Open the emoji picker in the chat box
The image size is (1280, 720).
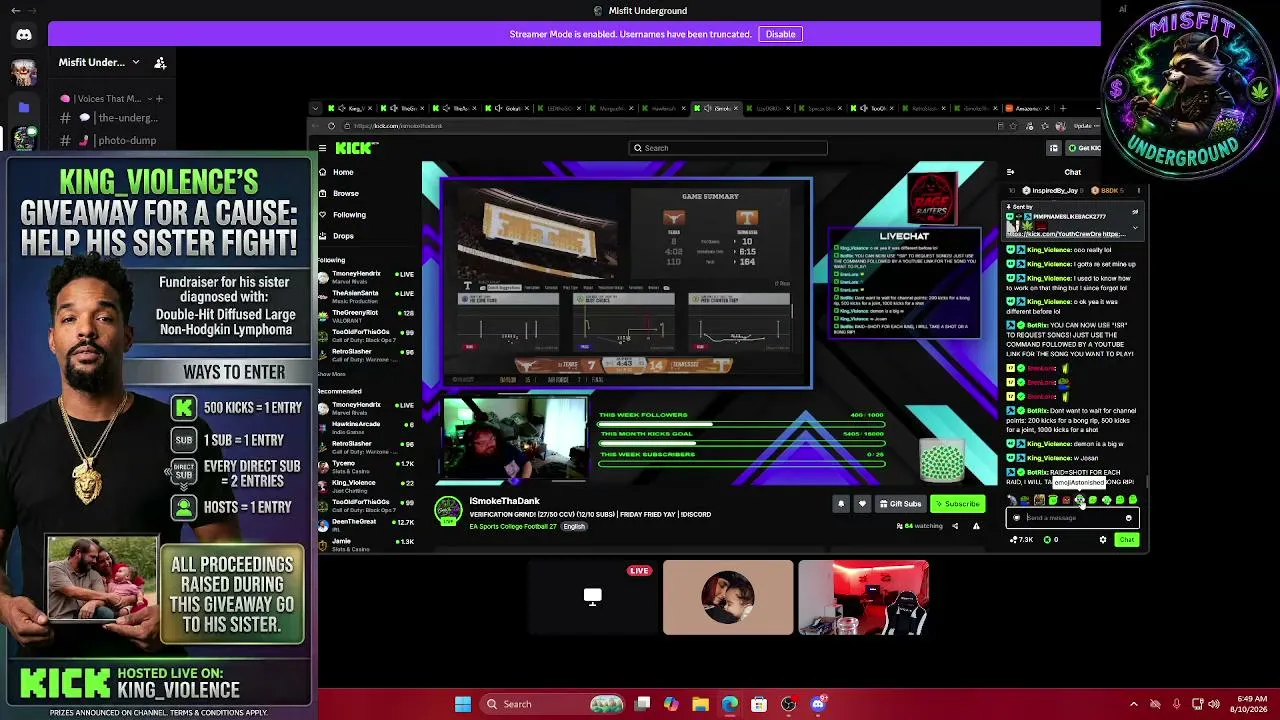(x=1128, y=518)
